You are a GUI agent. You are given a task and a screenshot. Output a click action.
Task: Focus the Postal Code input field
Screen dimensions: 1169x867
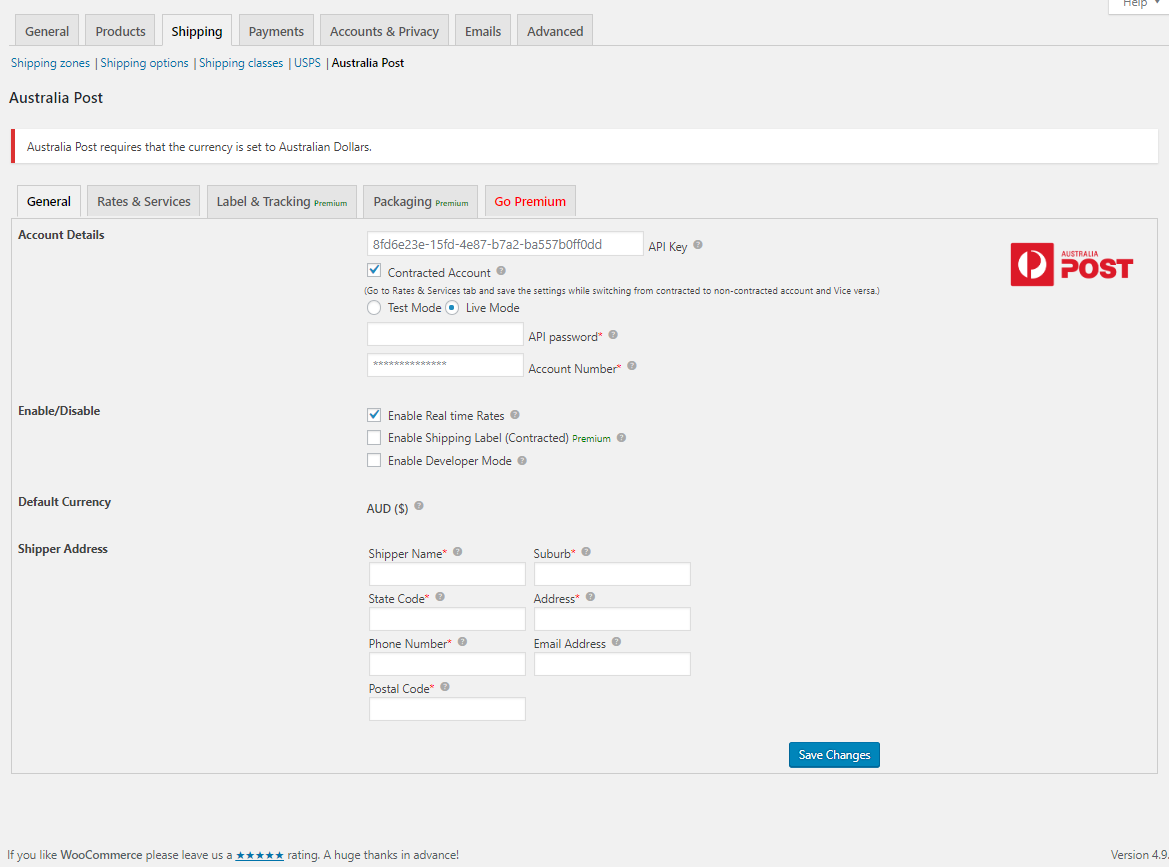tap(447, 709)
